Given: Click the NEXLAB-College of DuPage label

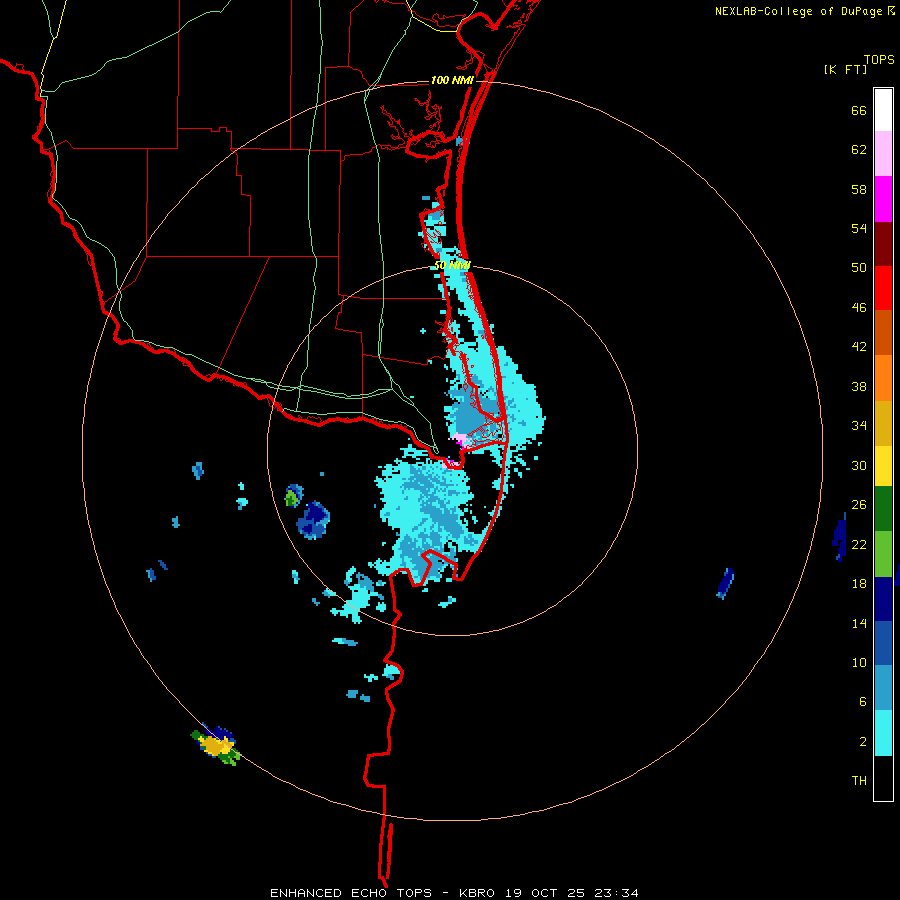Looking at the screenshot, I should (x=798, y=11).
